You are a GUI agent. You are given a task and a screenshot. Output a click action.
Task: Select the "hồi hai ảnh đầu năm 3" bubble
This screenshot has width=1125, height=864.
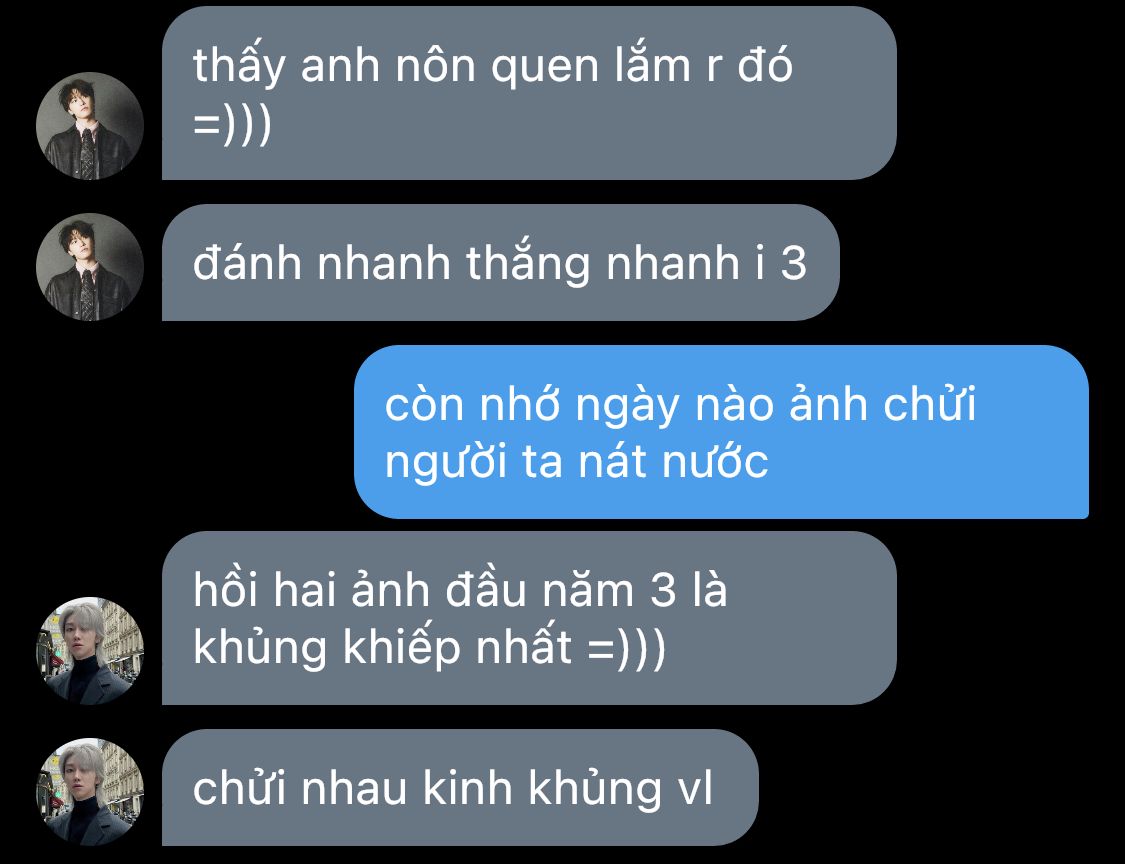pos(529,618)
